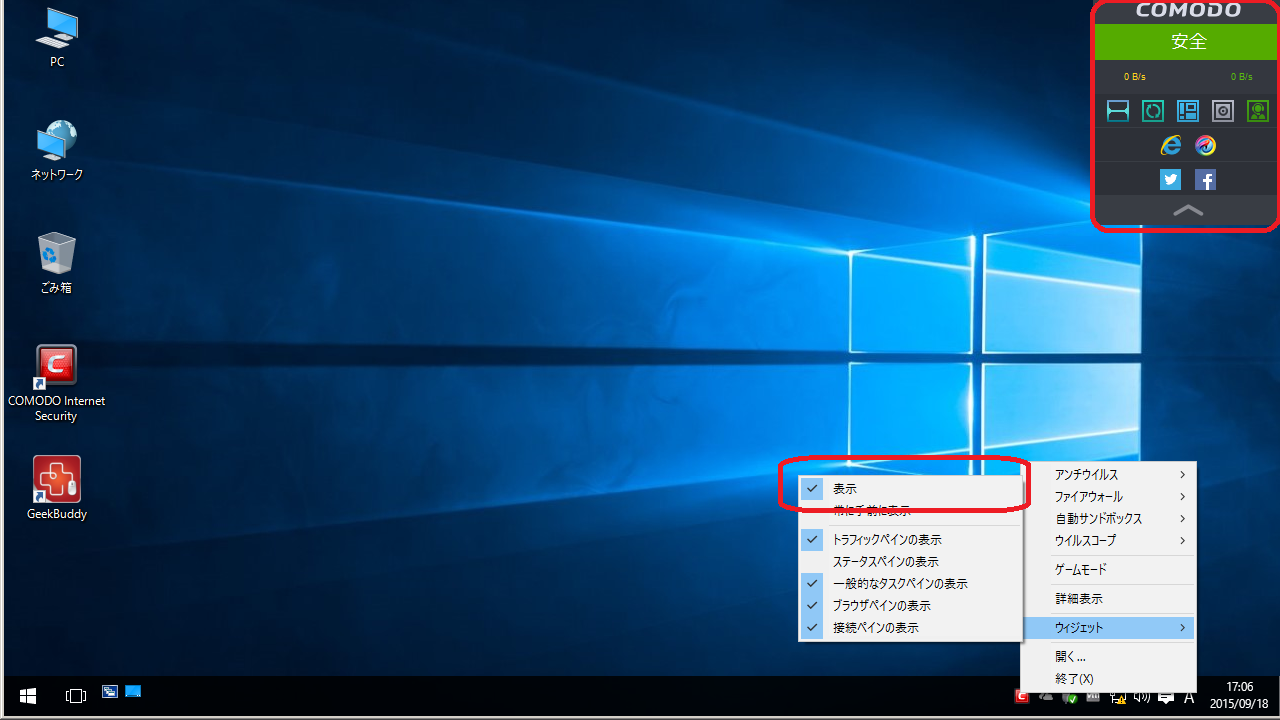Click the gray quarantine vault icon in widget

(1223, 111)
